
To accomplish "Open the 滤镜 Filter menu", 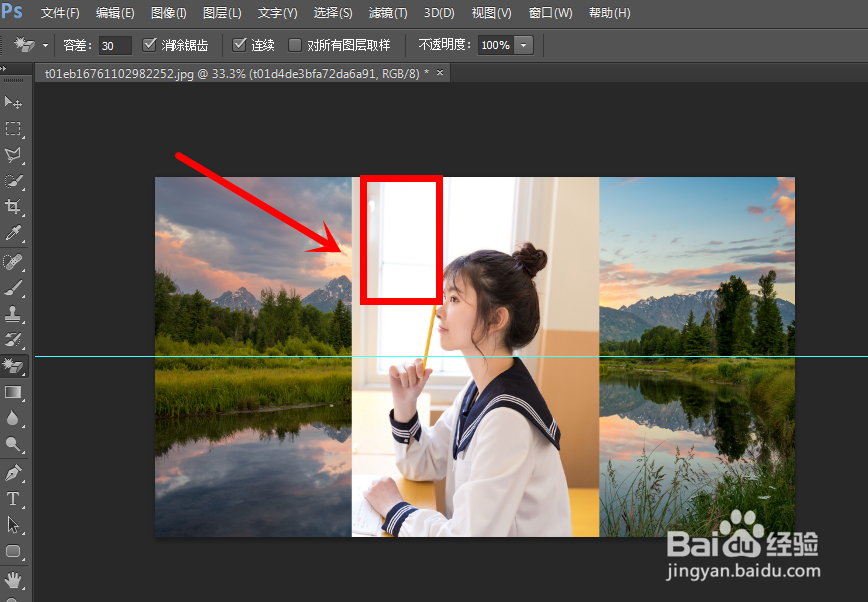I will (x=388, y=13).
